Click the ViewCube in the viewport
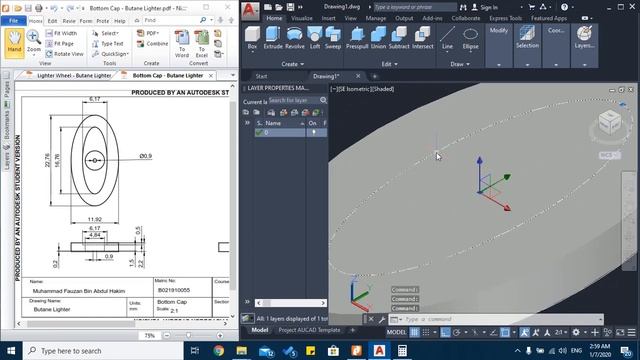 click(x=609, y=122)
